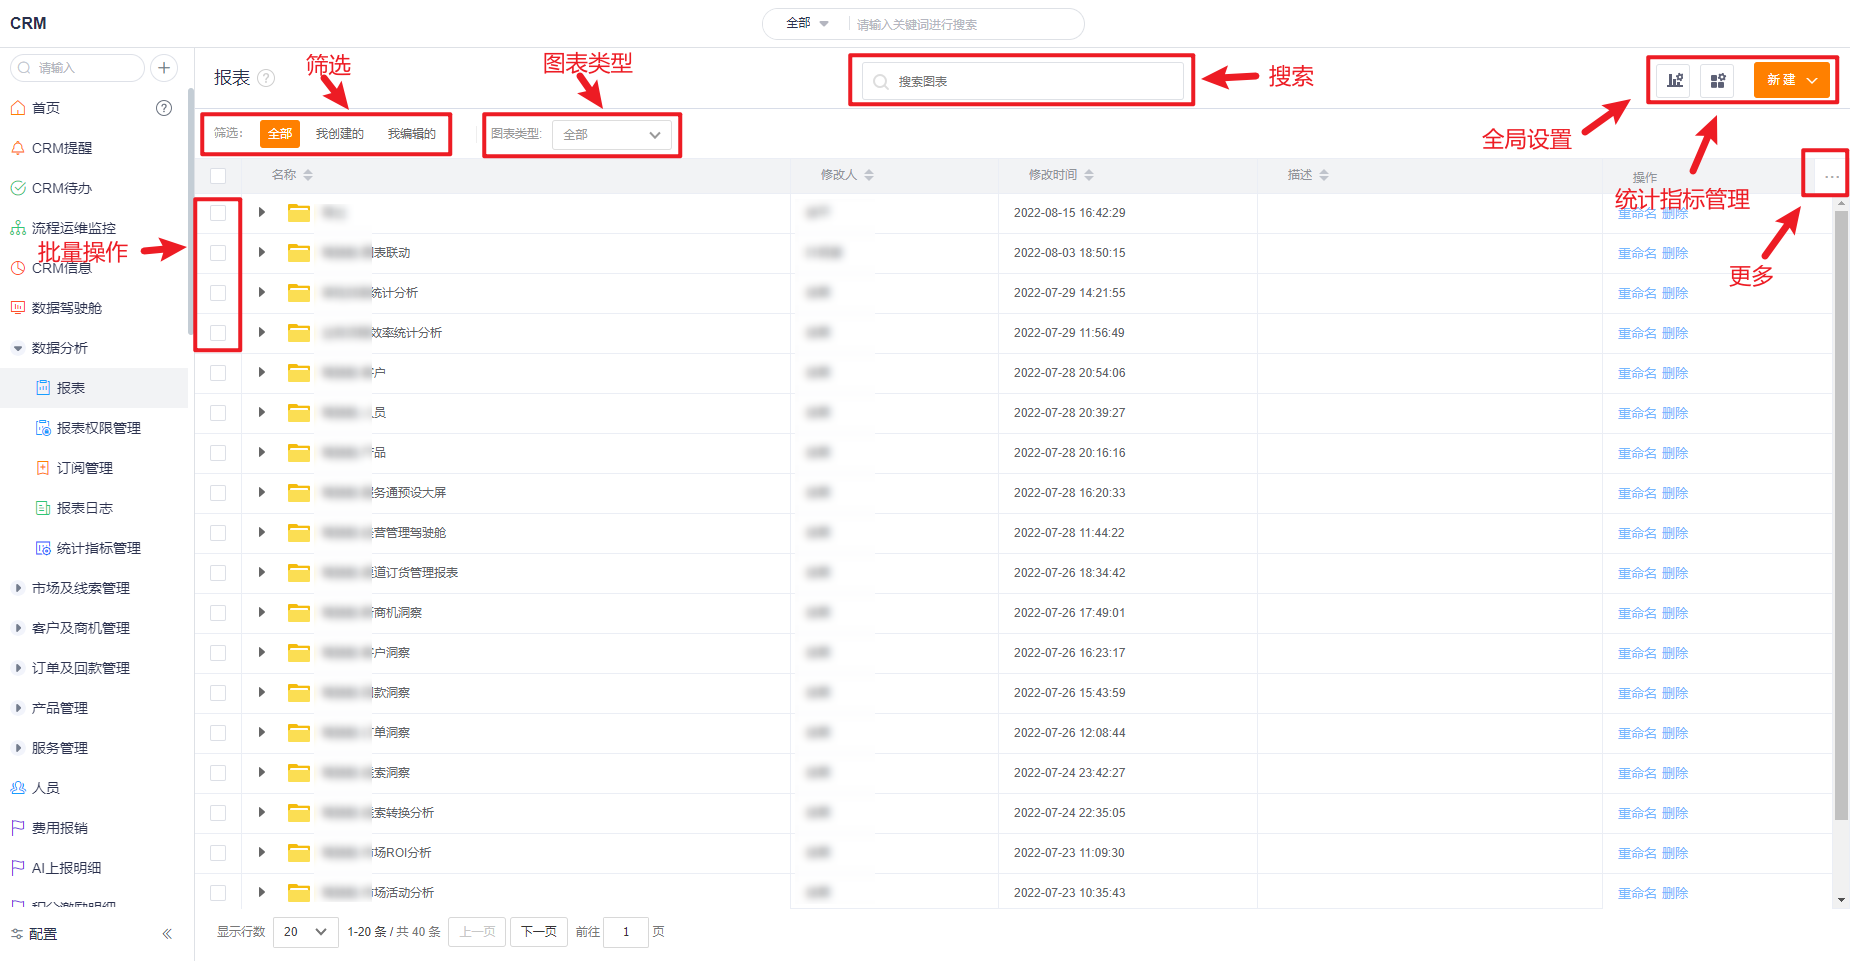Open the rows-per-page 20 dropdown
1850x961 pixels.
(x=306, y=932)
